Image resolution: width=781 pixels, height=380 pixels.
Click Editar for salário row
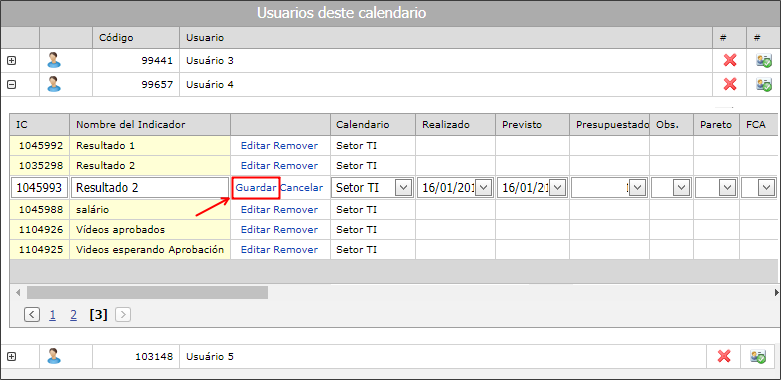(x=256, y=210)
